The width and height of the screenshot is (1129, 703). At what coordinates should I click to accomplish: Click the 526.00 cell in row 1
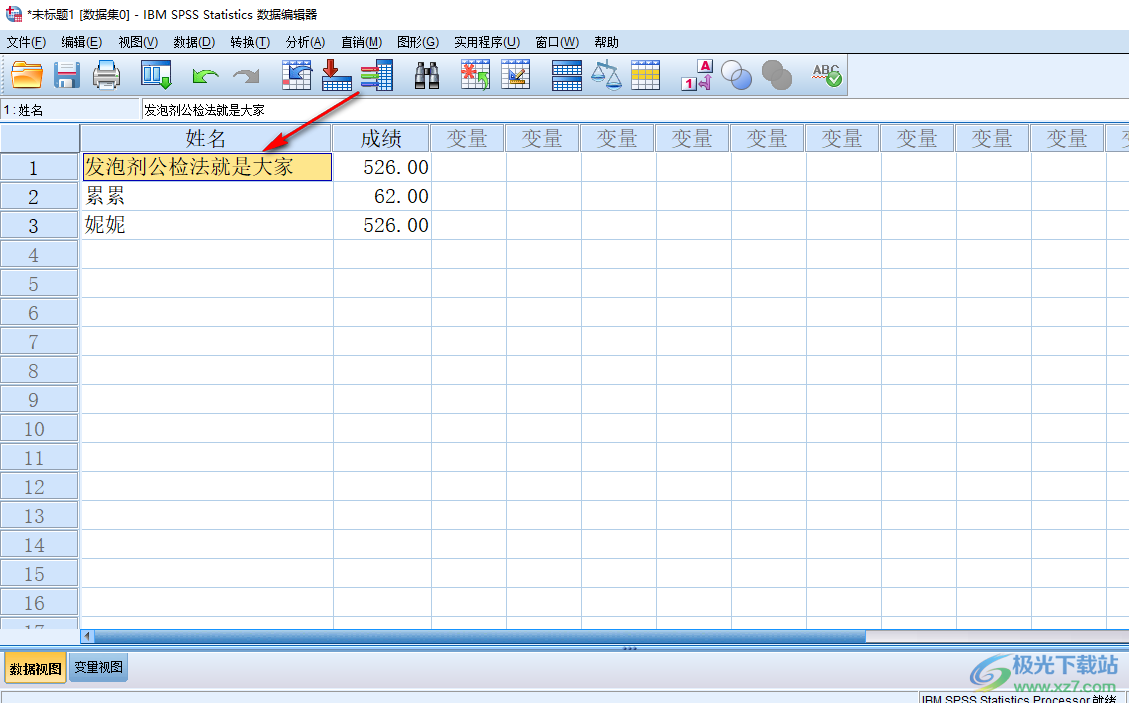382,167
